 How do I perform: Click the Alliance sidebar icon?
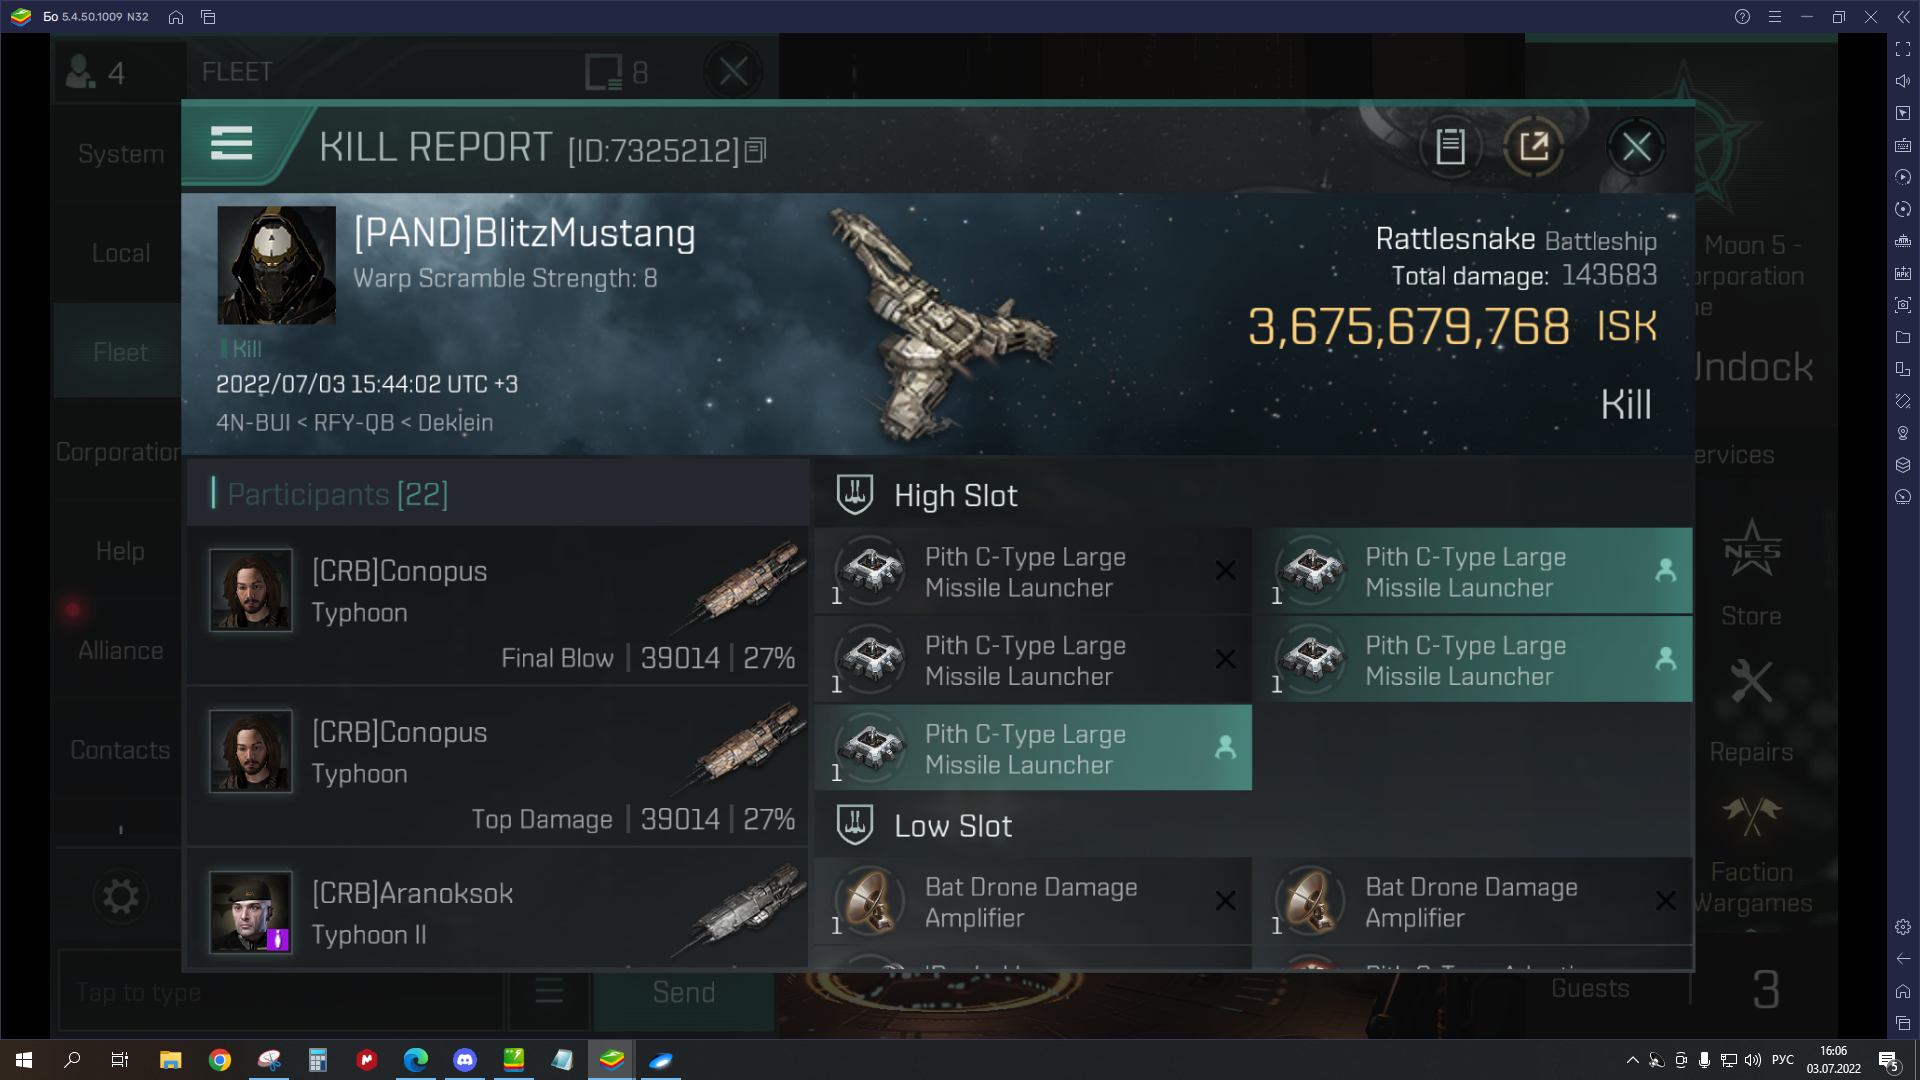point(120,649)
